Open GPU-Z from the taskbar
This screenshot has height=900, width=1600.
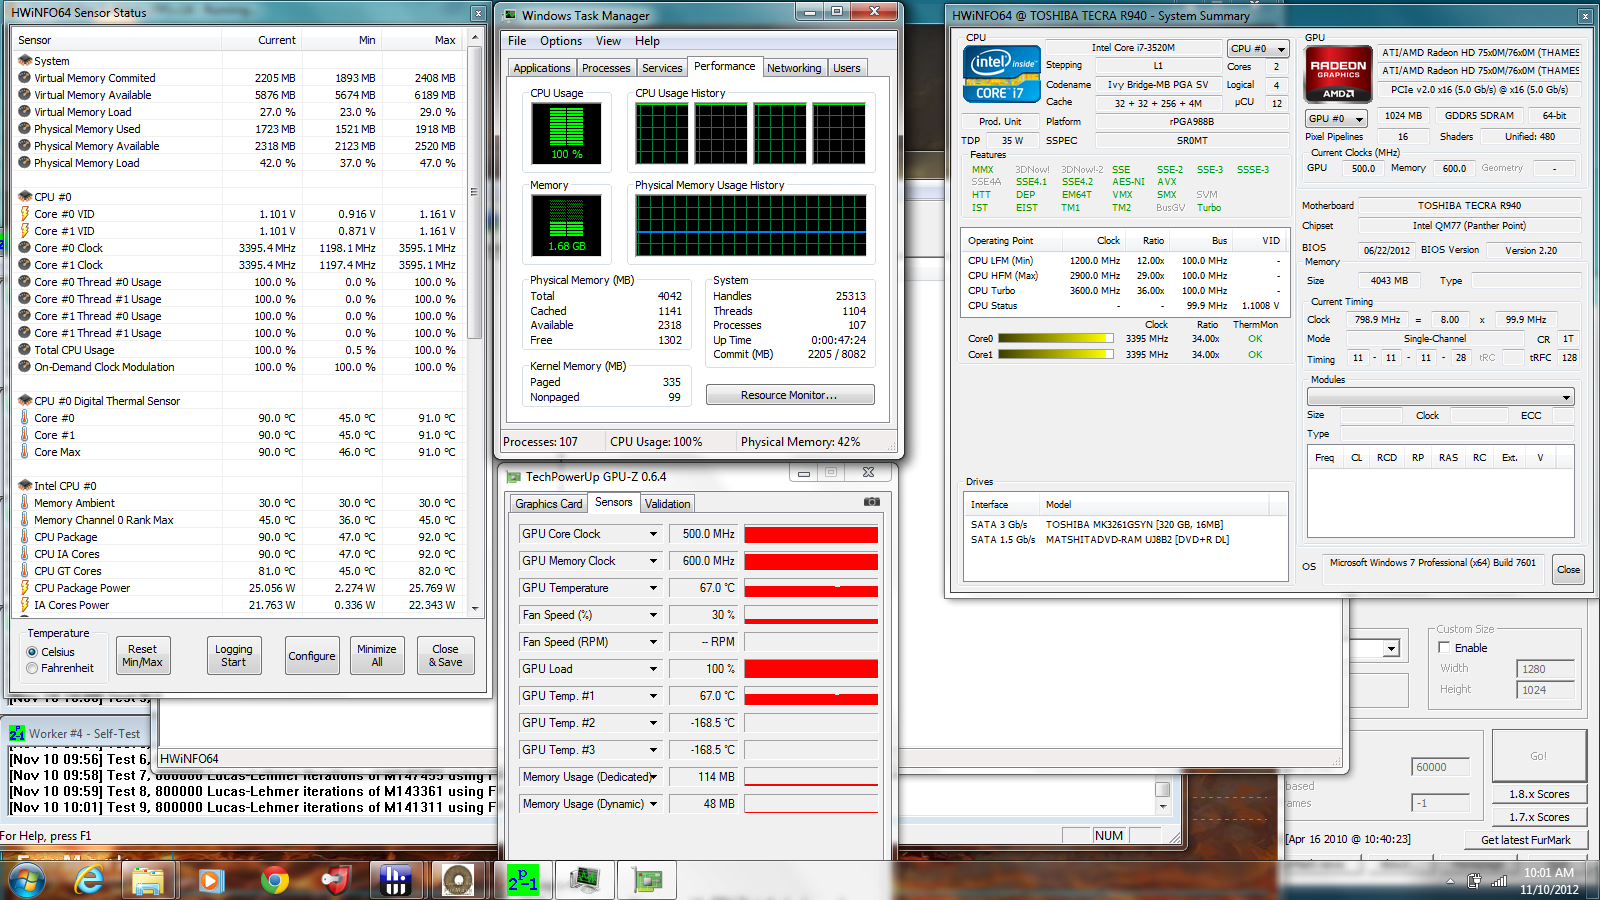[647, 880]
